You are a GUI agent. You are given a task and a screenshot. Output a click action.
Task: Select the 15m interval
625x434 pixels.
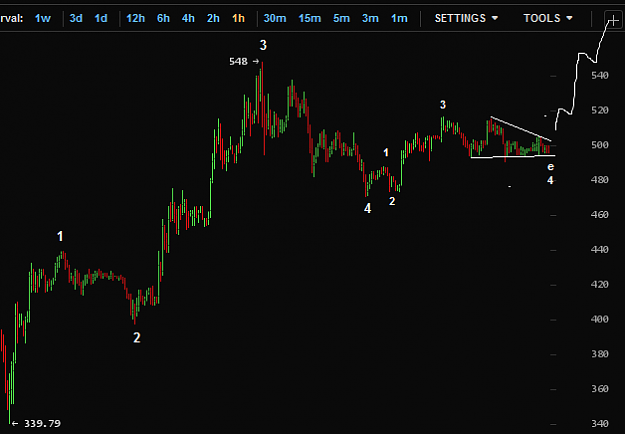click(x=310, y=18)
